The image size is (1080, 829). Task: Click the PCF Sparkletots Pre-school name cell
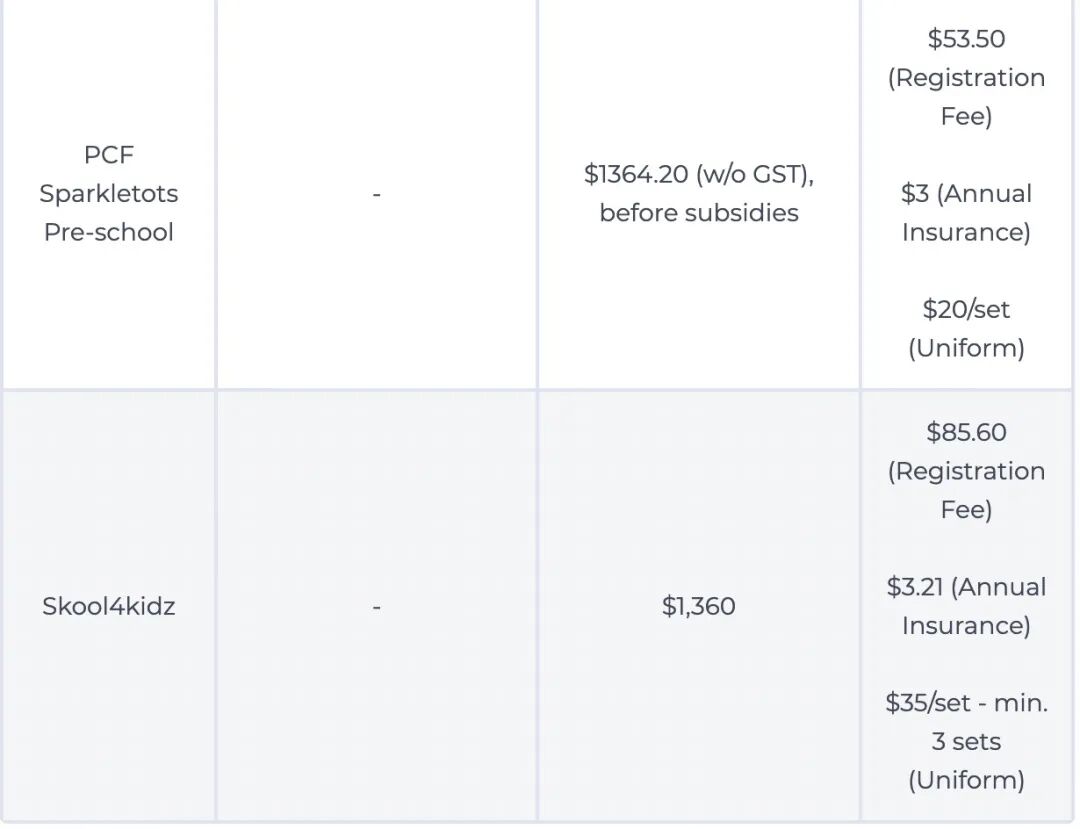coord(108,193)
